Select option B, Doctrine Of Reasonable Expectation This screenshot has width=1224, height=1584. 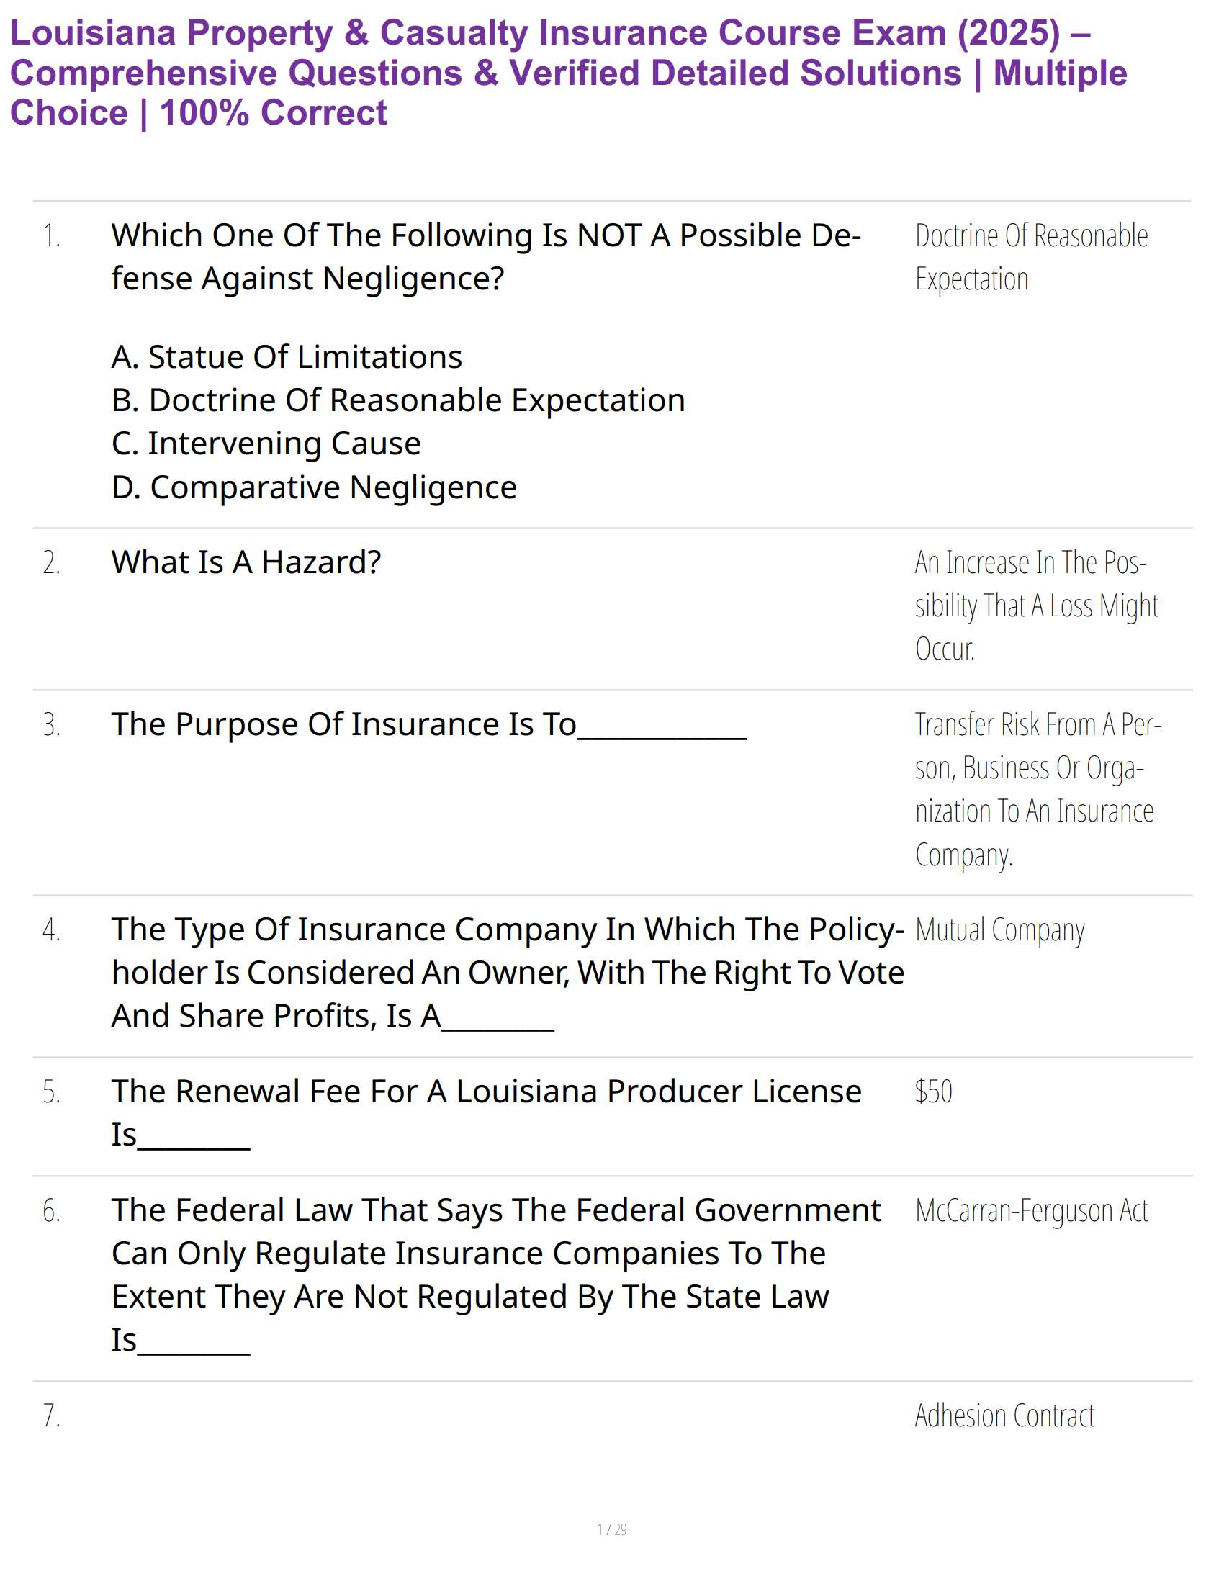click(398, 400)
